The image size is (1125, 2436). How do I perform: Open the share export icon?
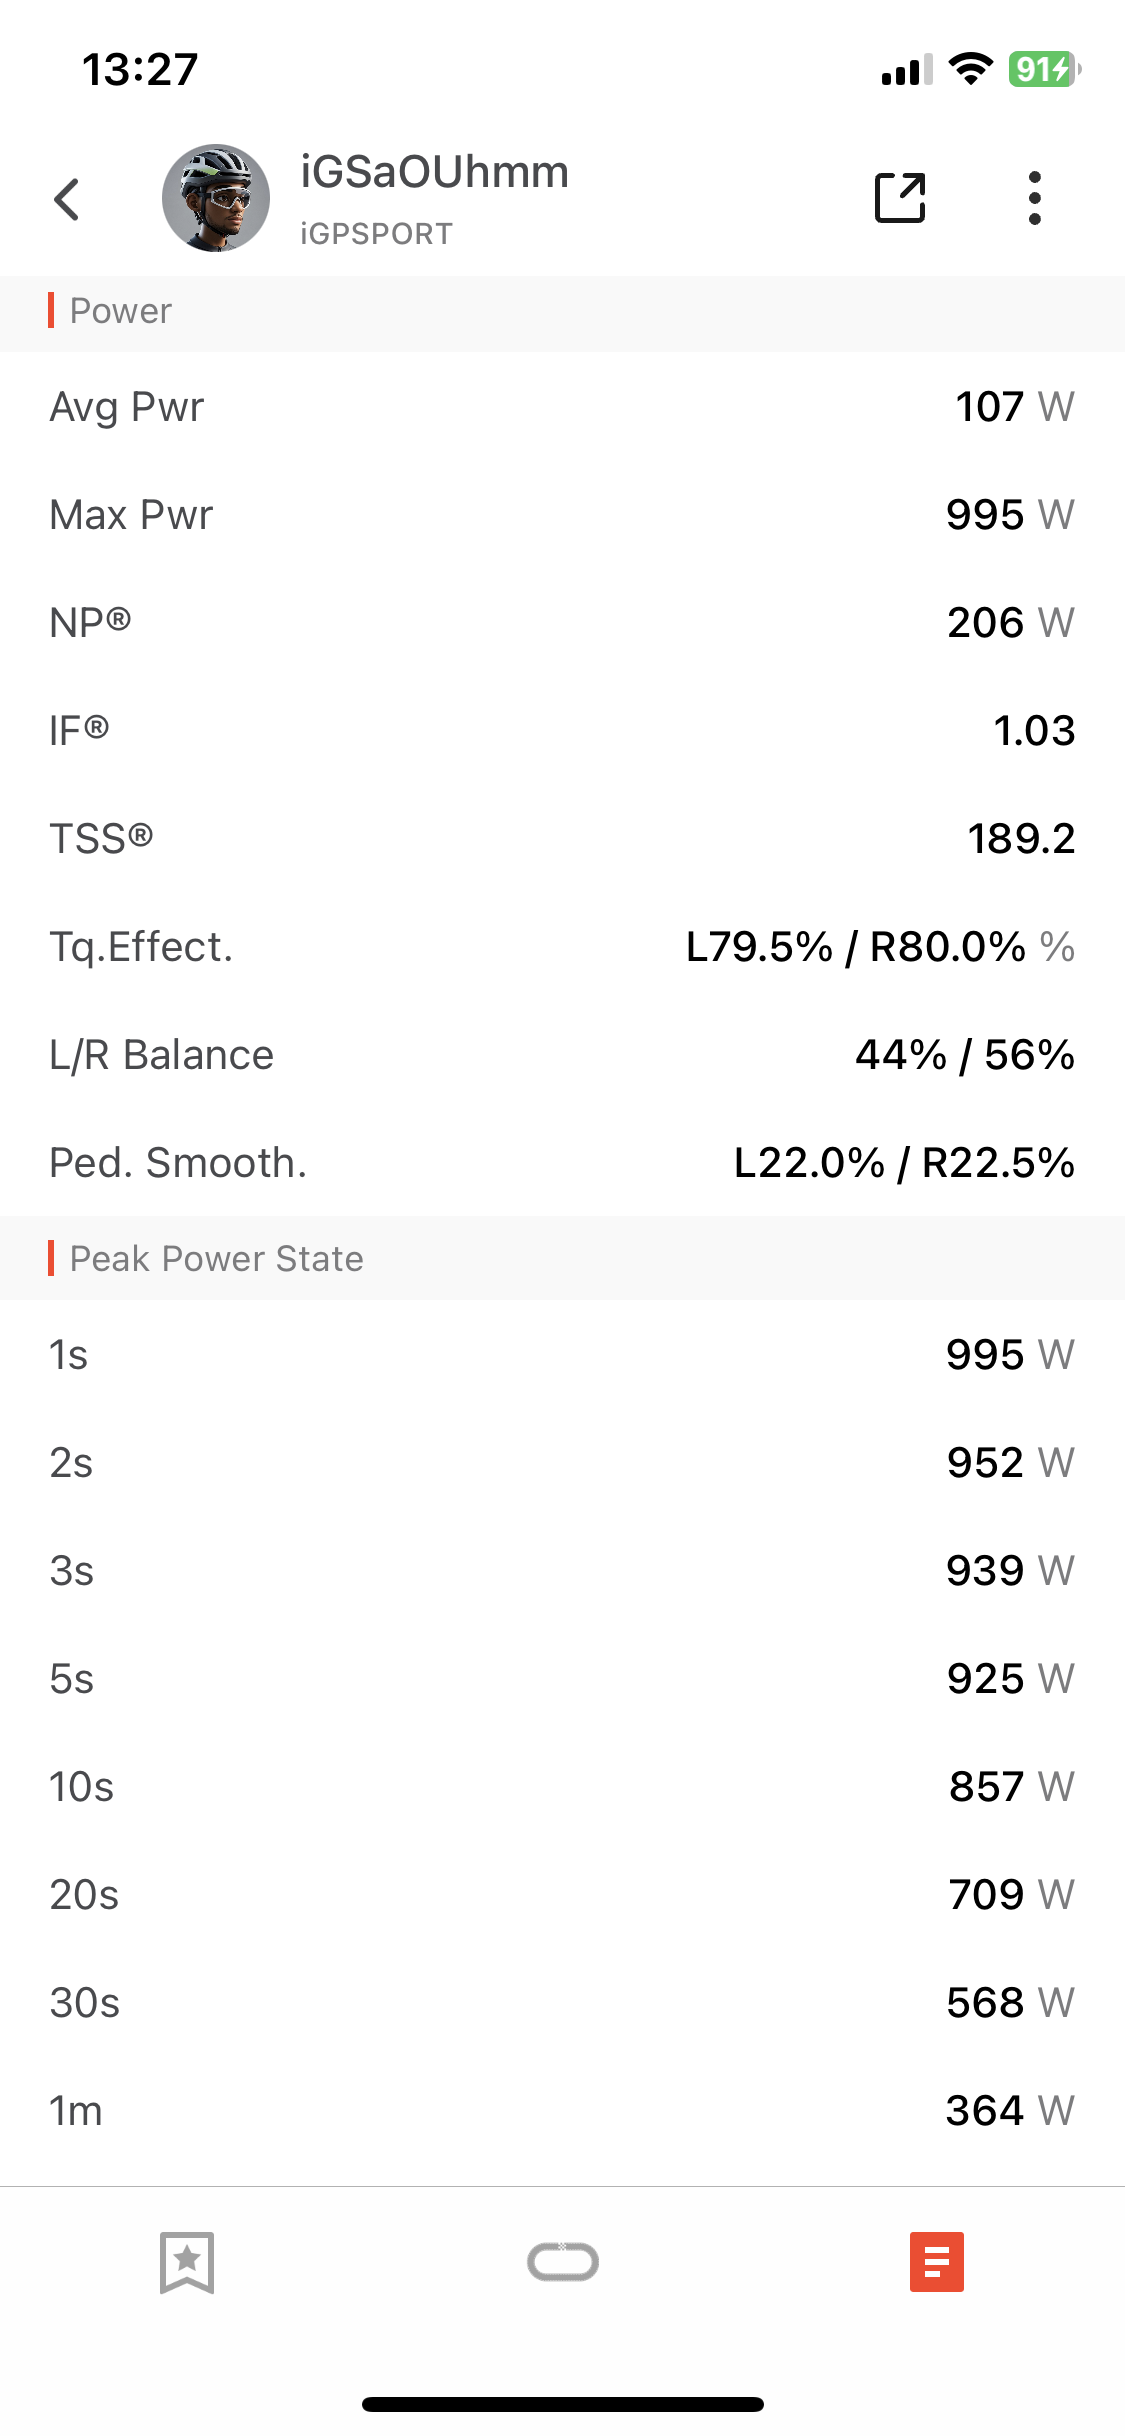(900, 198)
